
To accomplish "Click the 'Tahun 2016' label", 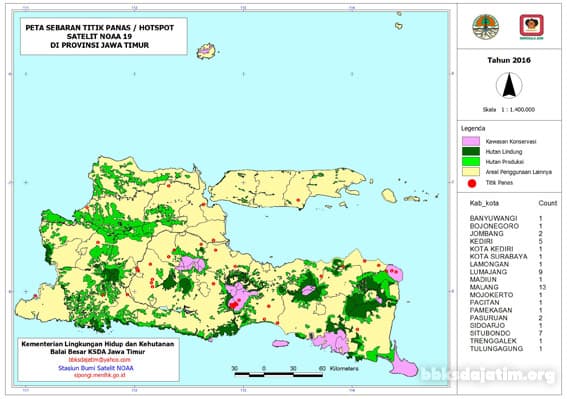I will [509, 60].
